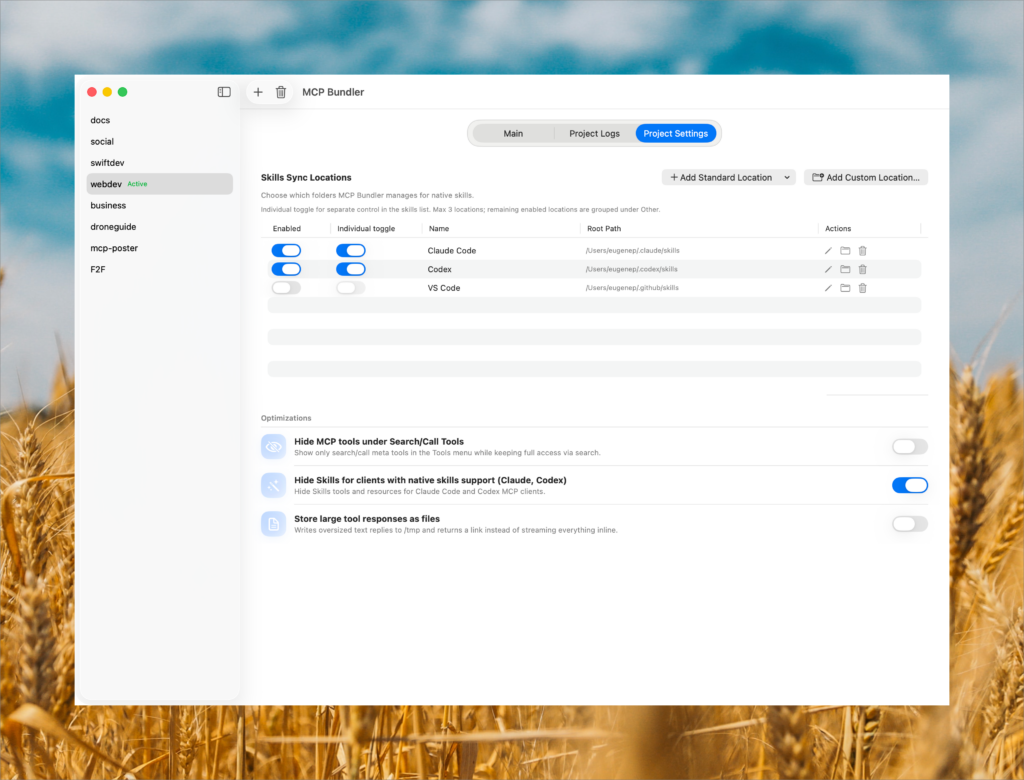Click the plus icon to add project
Image resolution: width=1024 pixels, height=780 pixels.
coord(258,92)
